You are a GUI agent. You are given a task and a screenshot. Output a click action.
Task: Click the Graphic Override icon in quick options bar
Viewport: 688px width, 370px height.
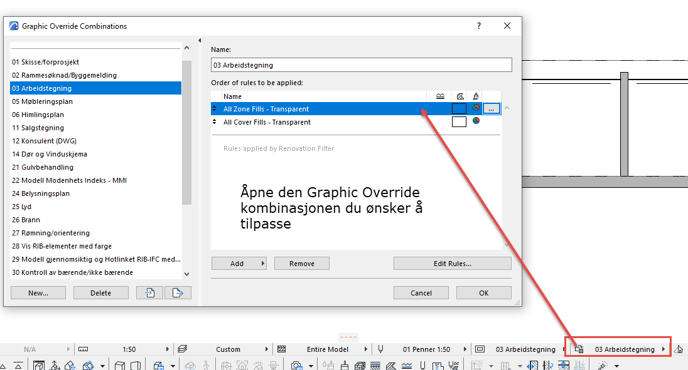tap(579, 349)
